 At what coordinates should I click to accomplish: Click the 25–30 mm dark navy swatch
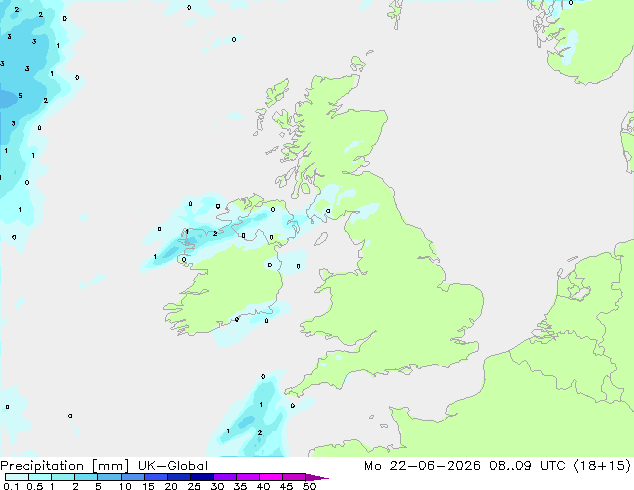(x=201, y=477)
